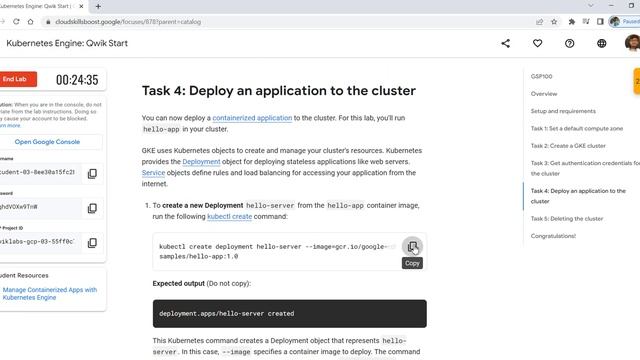This screenshot has width=640, height=360.
Task: Select the password field text
Action: coord(19,207)
